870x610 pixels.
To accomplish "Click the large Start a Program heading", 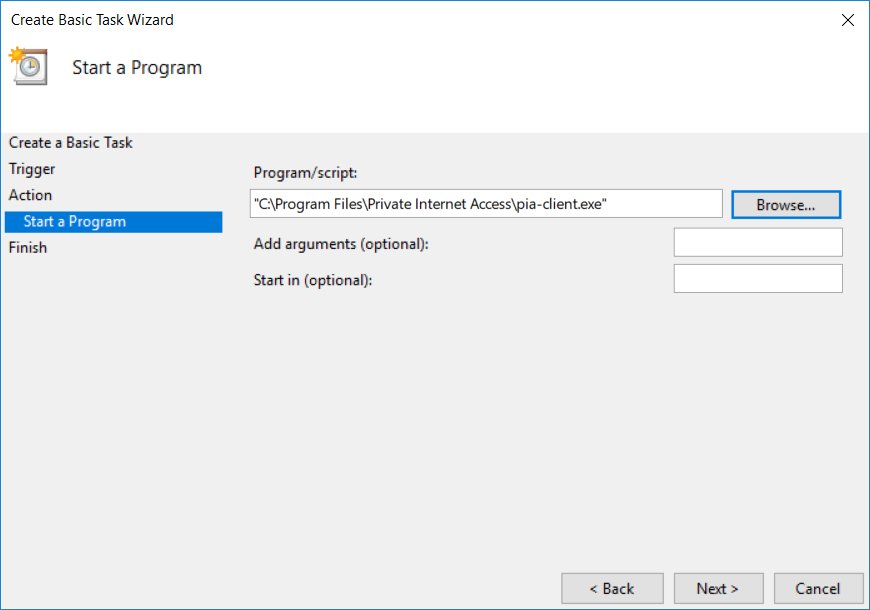I will click(x=137, y=68).
